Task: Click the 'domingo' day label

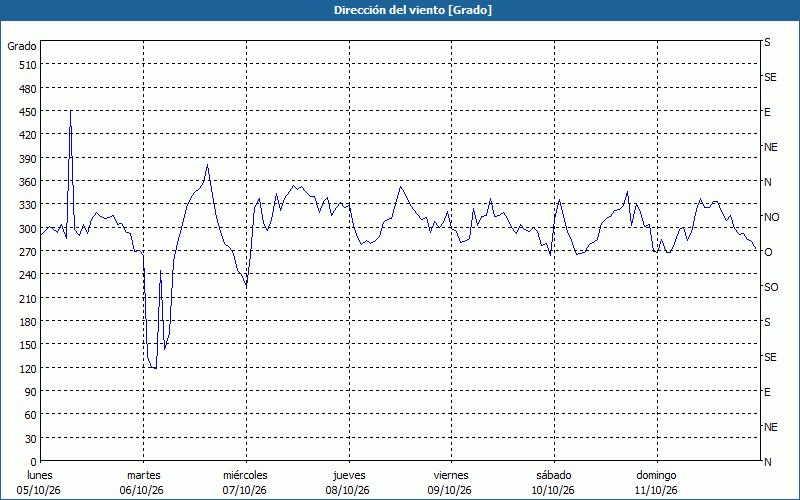Action: [656, 475]
